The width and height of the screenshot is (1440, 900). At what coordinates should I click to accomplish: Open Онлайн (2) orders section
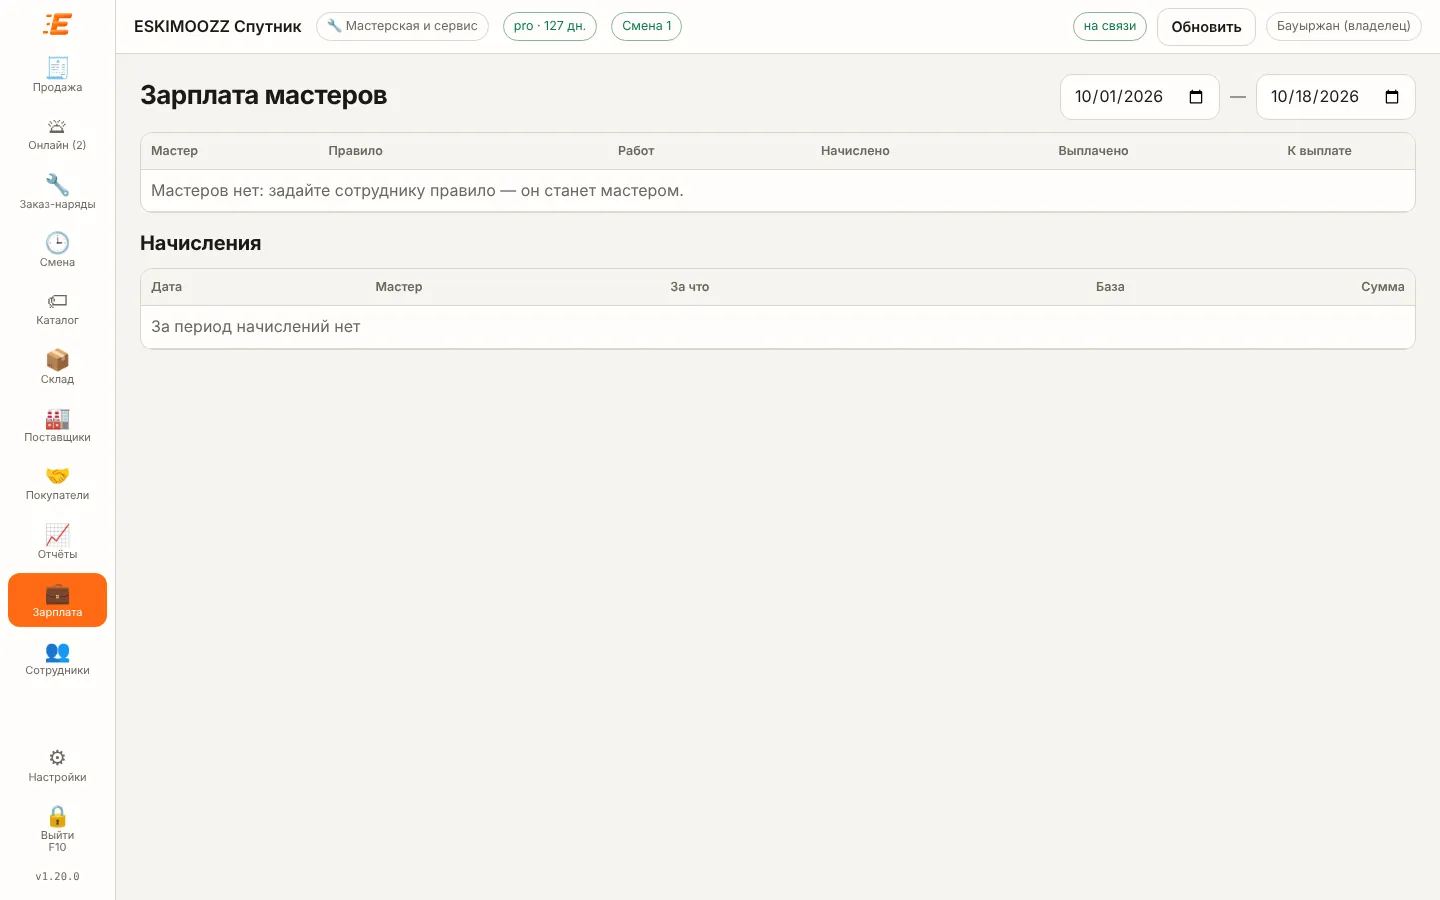[57, 134]
